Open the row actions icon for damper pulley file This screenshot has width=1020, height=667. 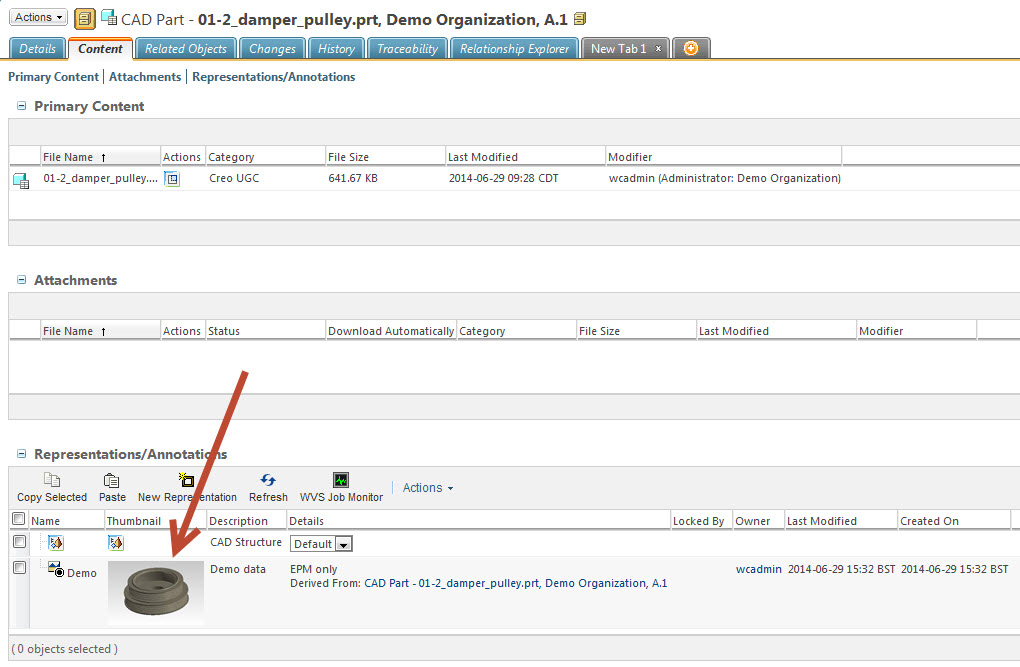pos(172,178)
